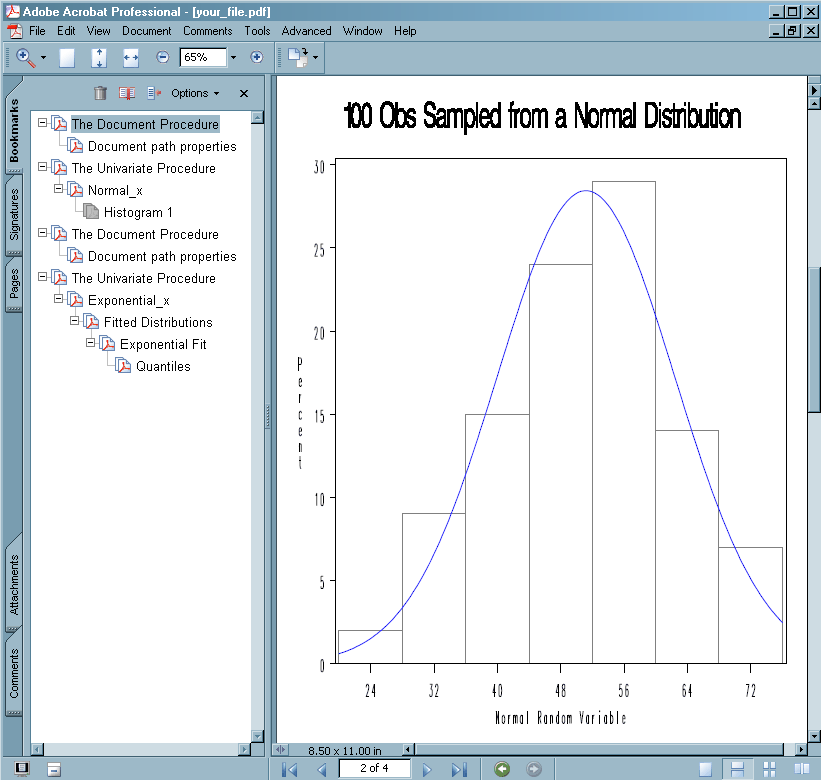This screenshot has width=821, height=780.
Task: Click the hide toolbars status bar icon
Action: (54, 769)
